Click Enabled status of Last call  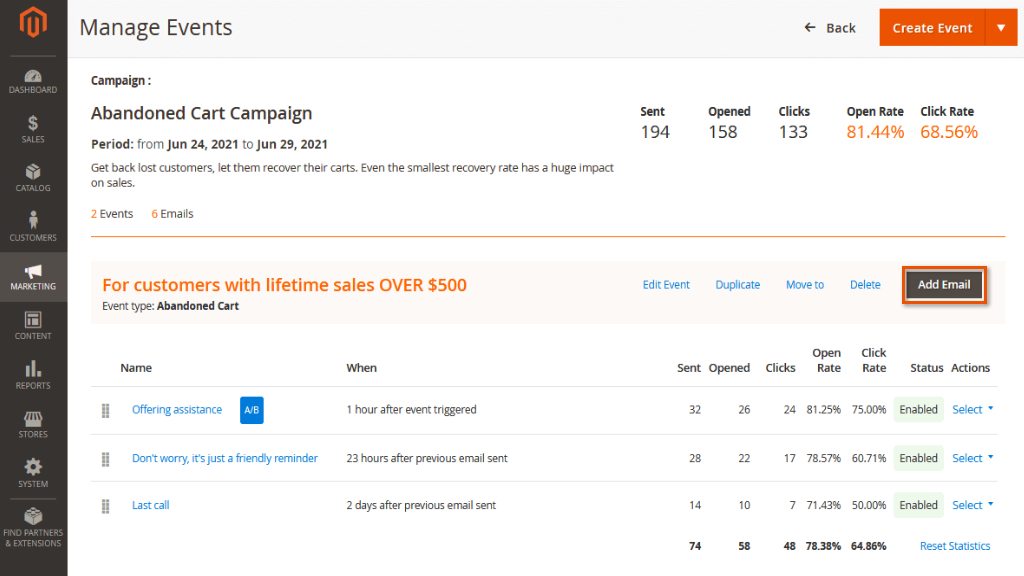pos(918,505)
